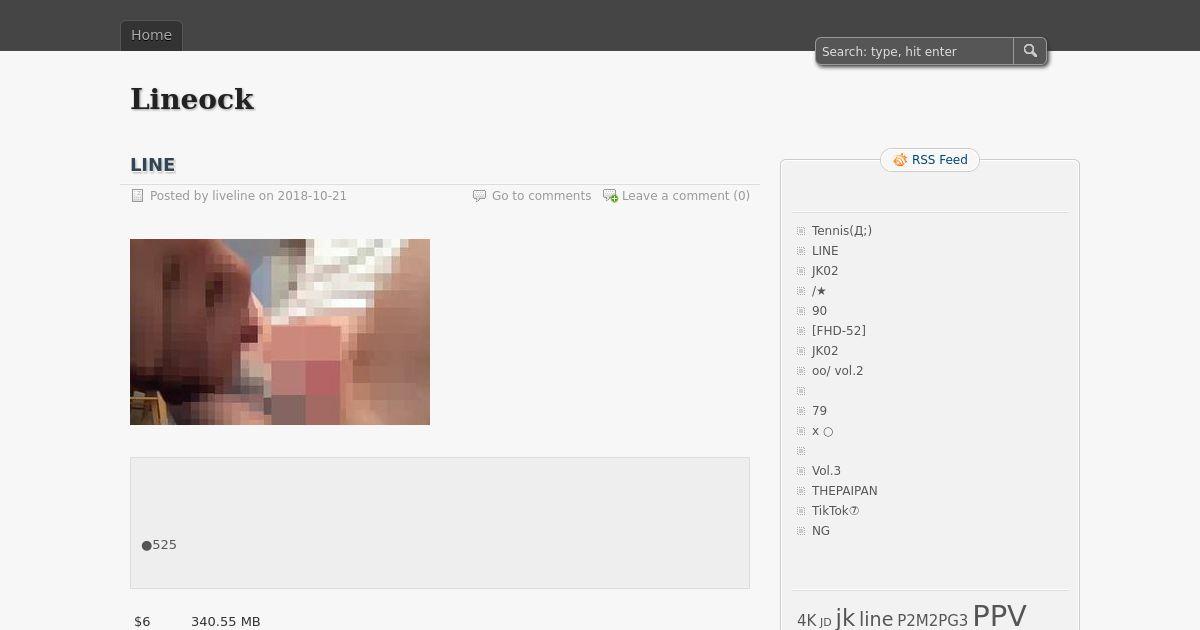Open Tennis entry in sidebar list
This screenshot has height=630, width=1200.
(x=842, y=231)
